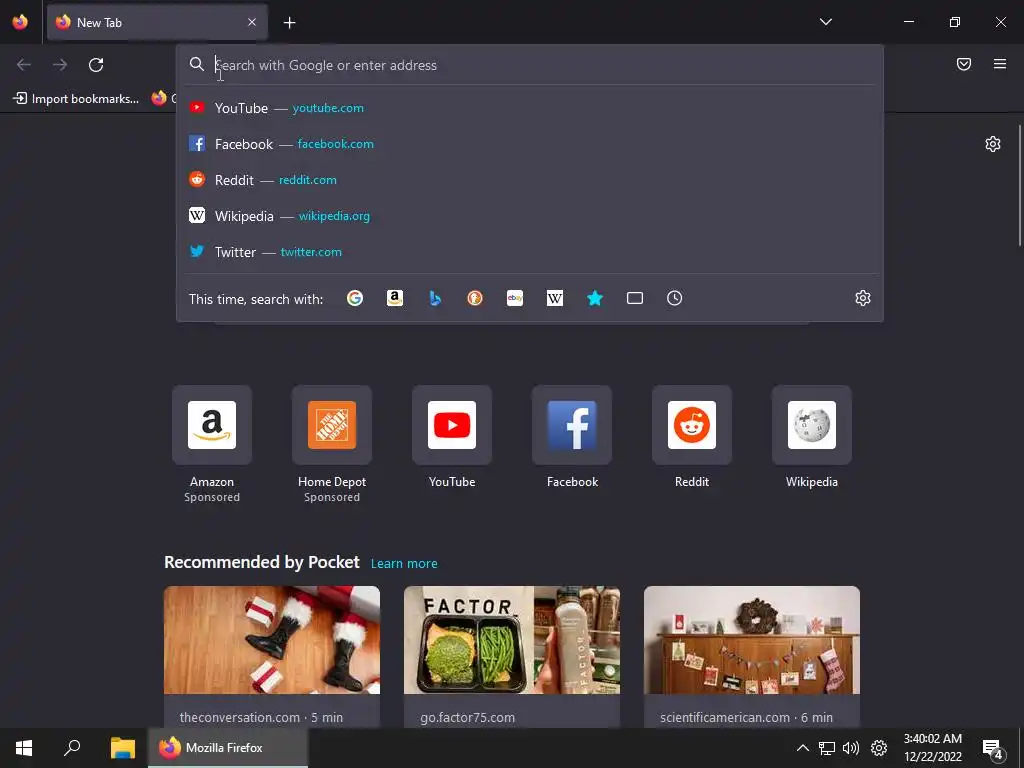Show hidden system tray icons
Screen dimensions: 1024x768
(803, 748)
